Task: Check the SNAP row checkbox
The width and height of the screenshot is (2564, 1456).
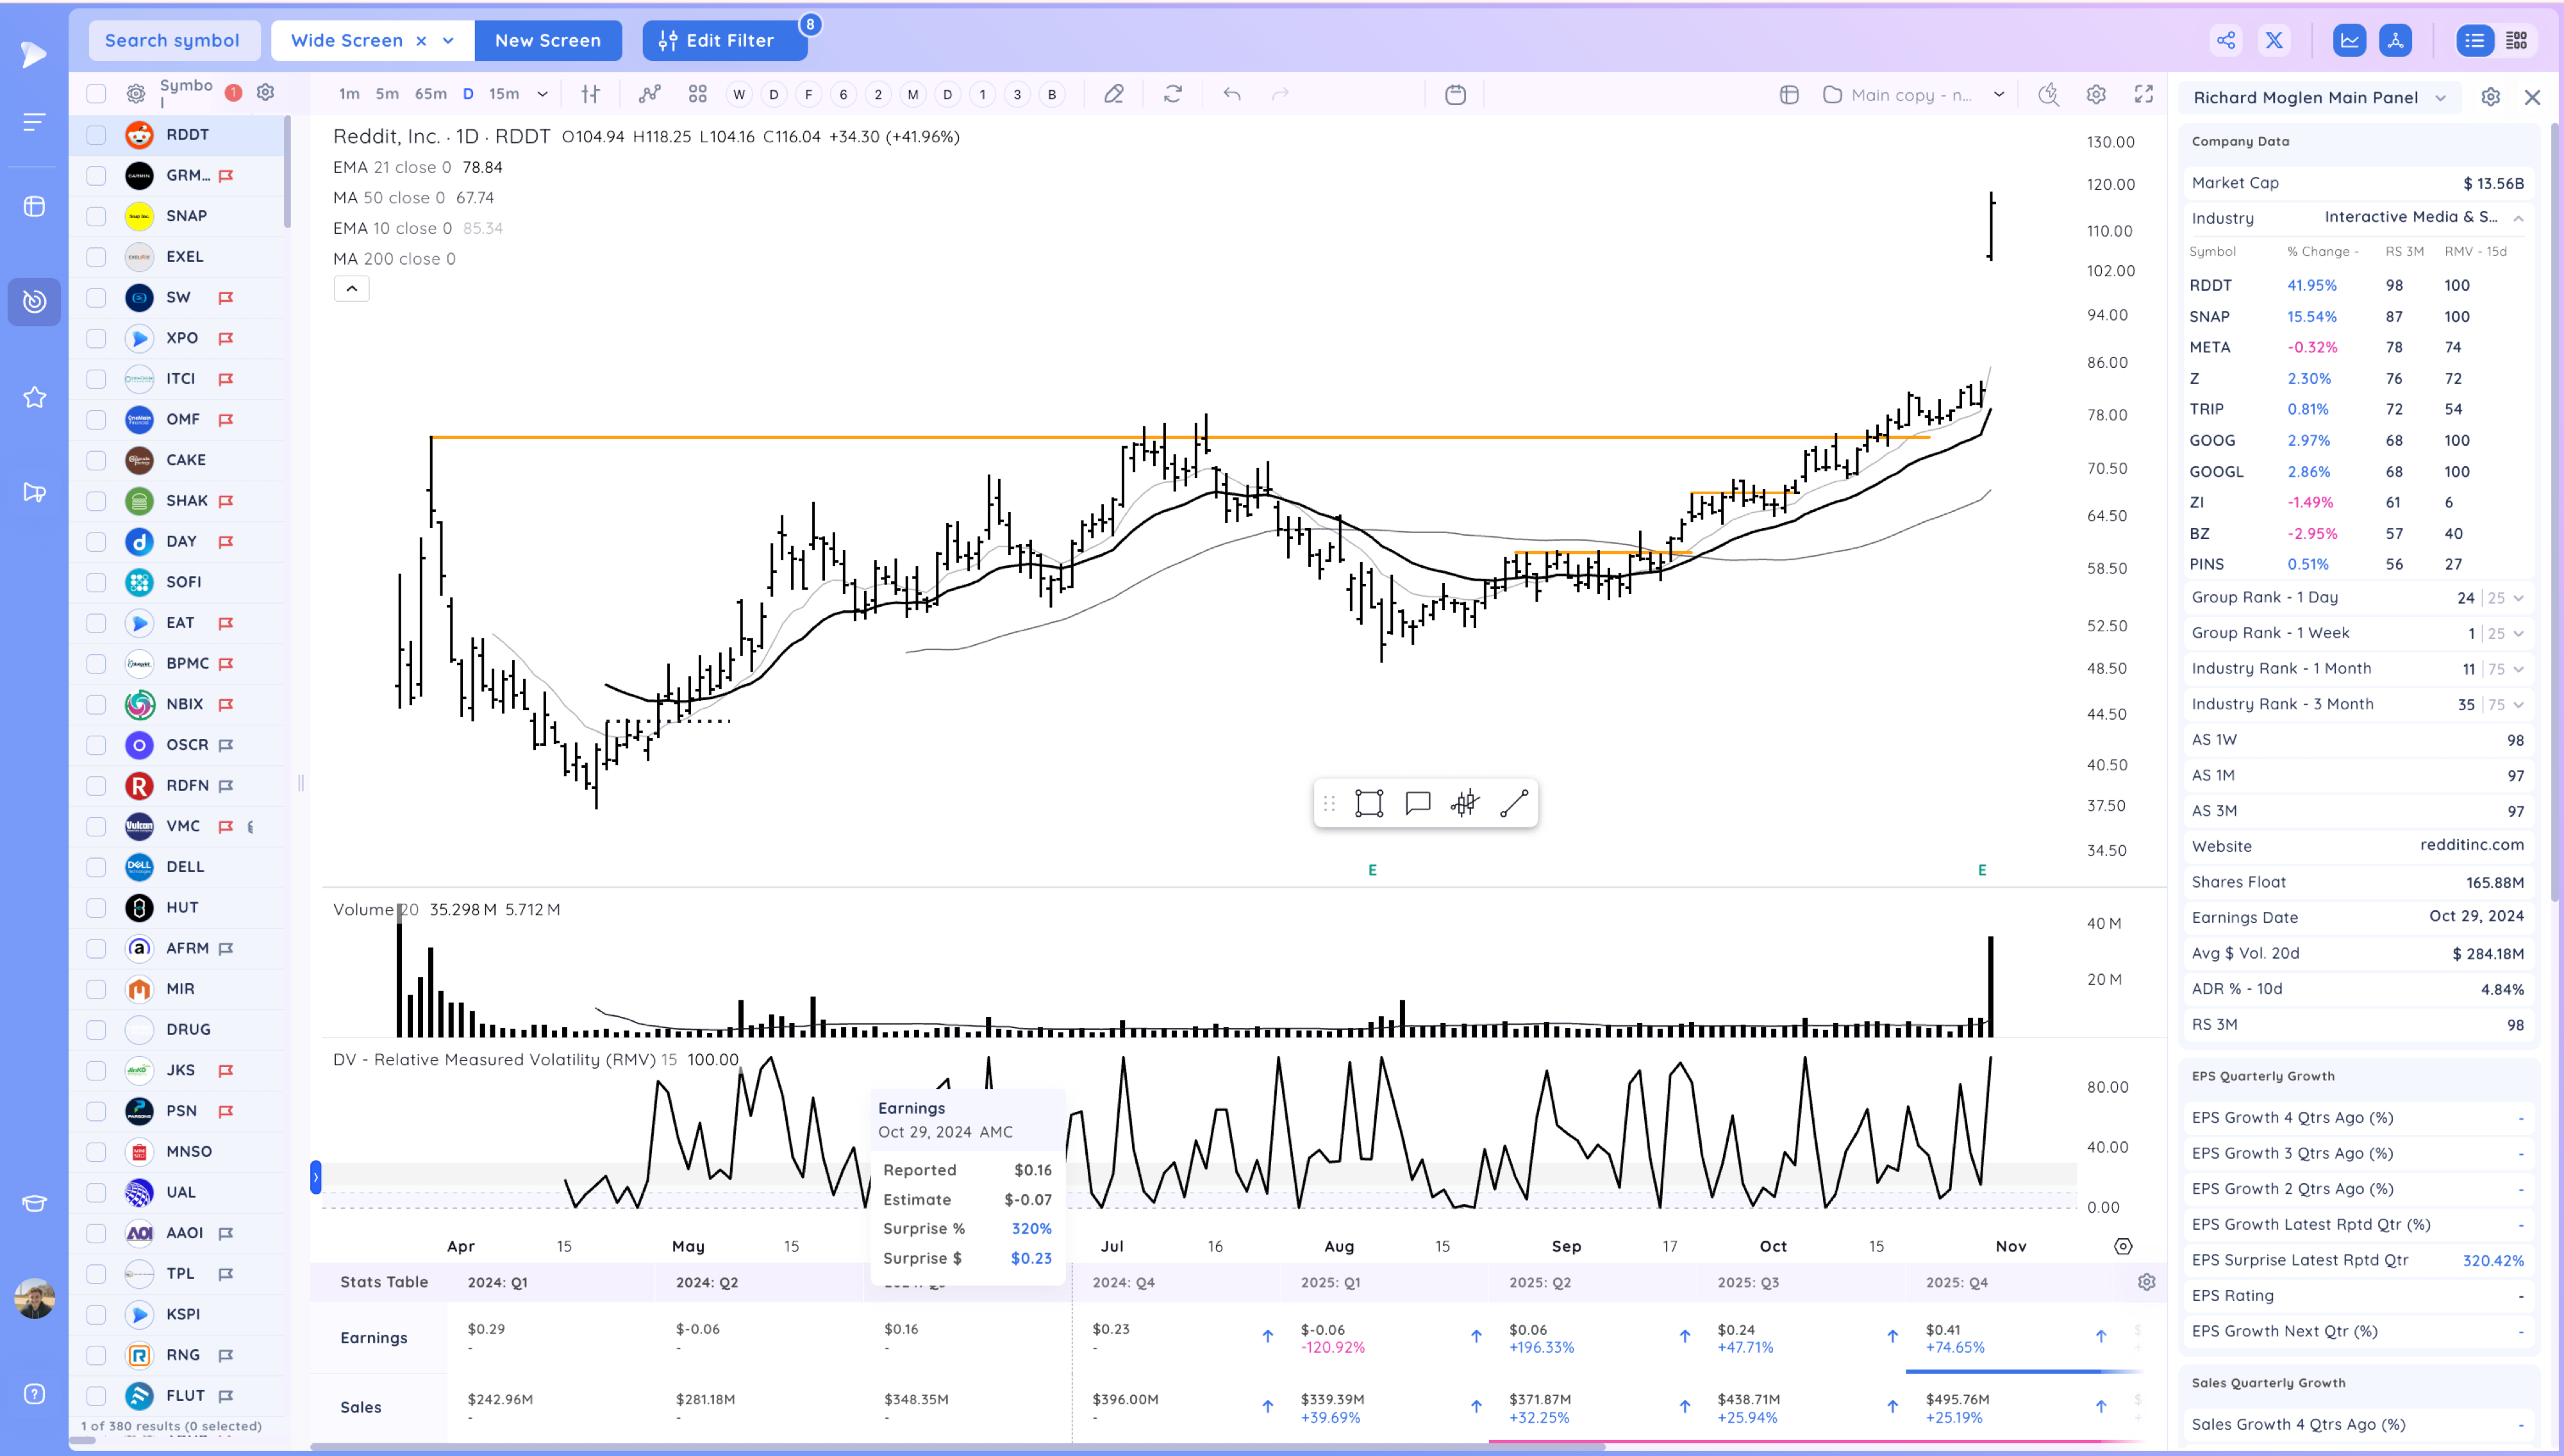Action: pos(96,216)
